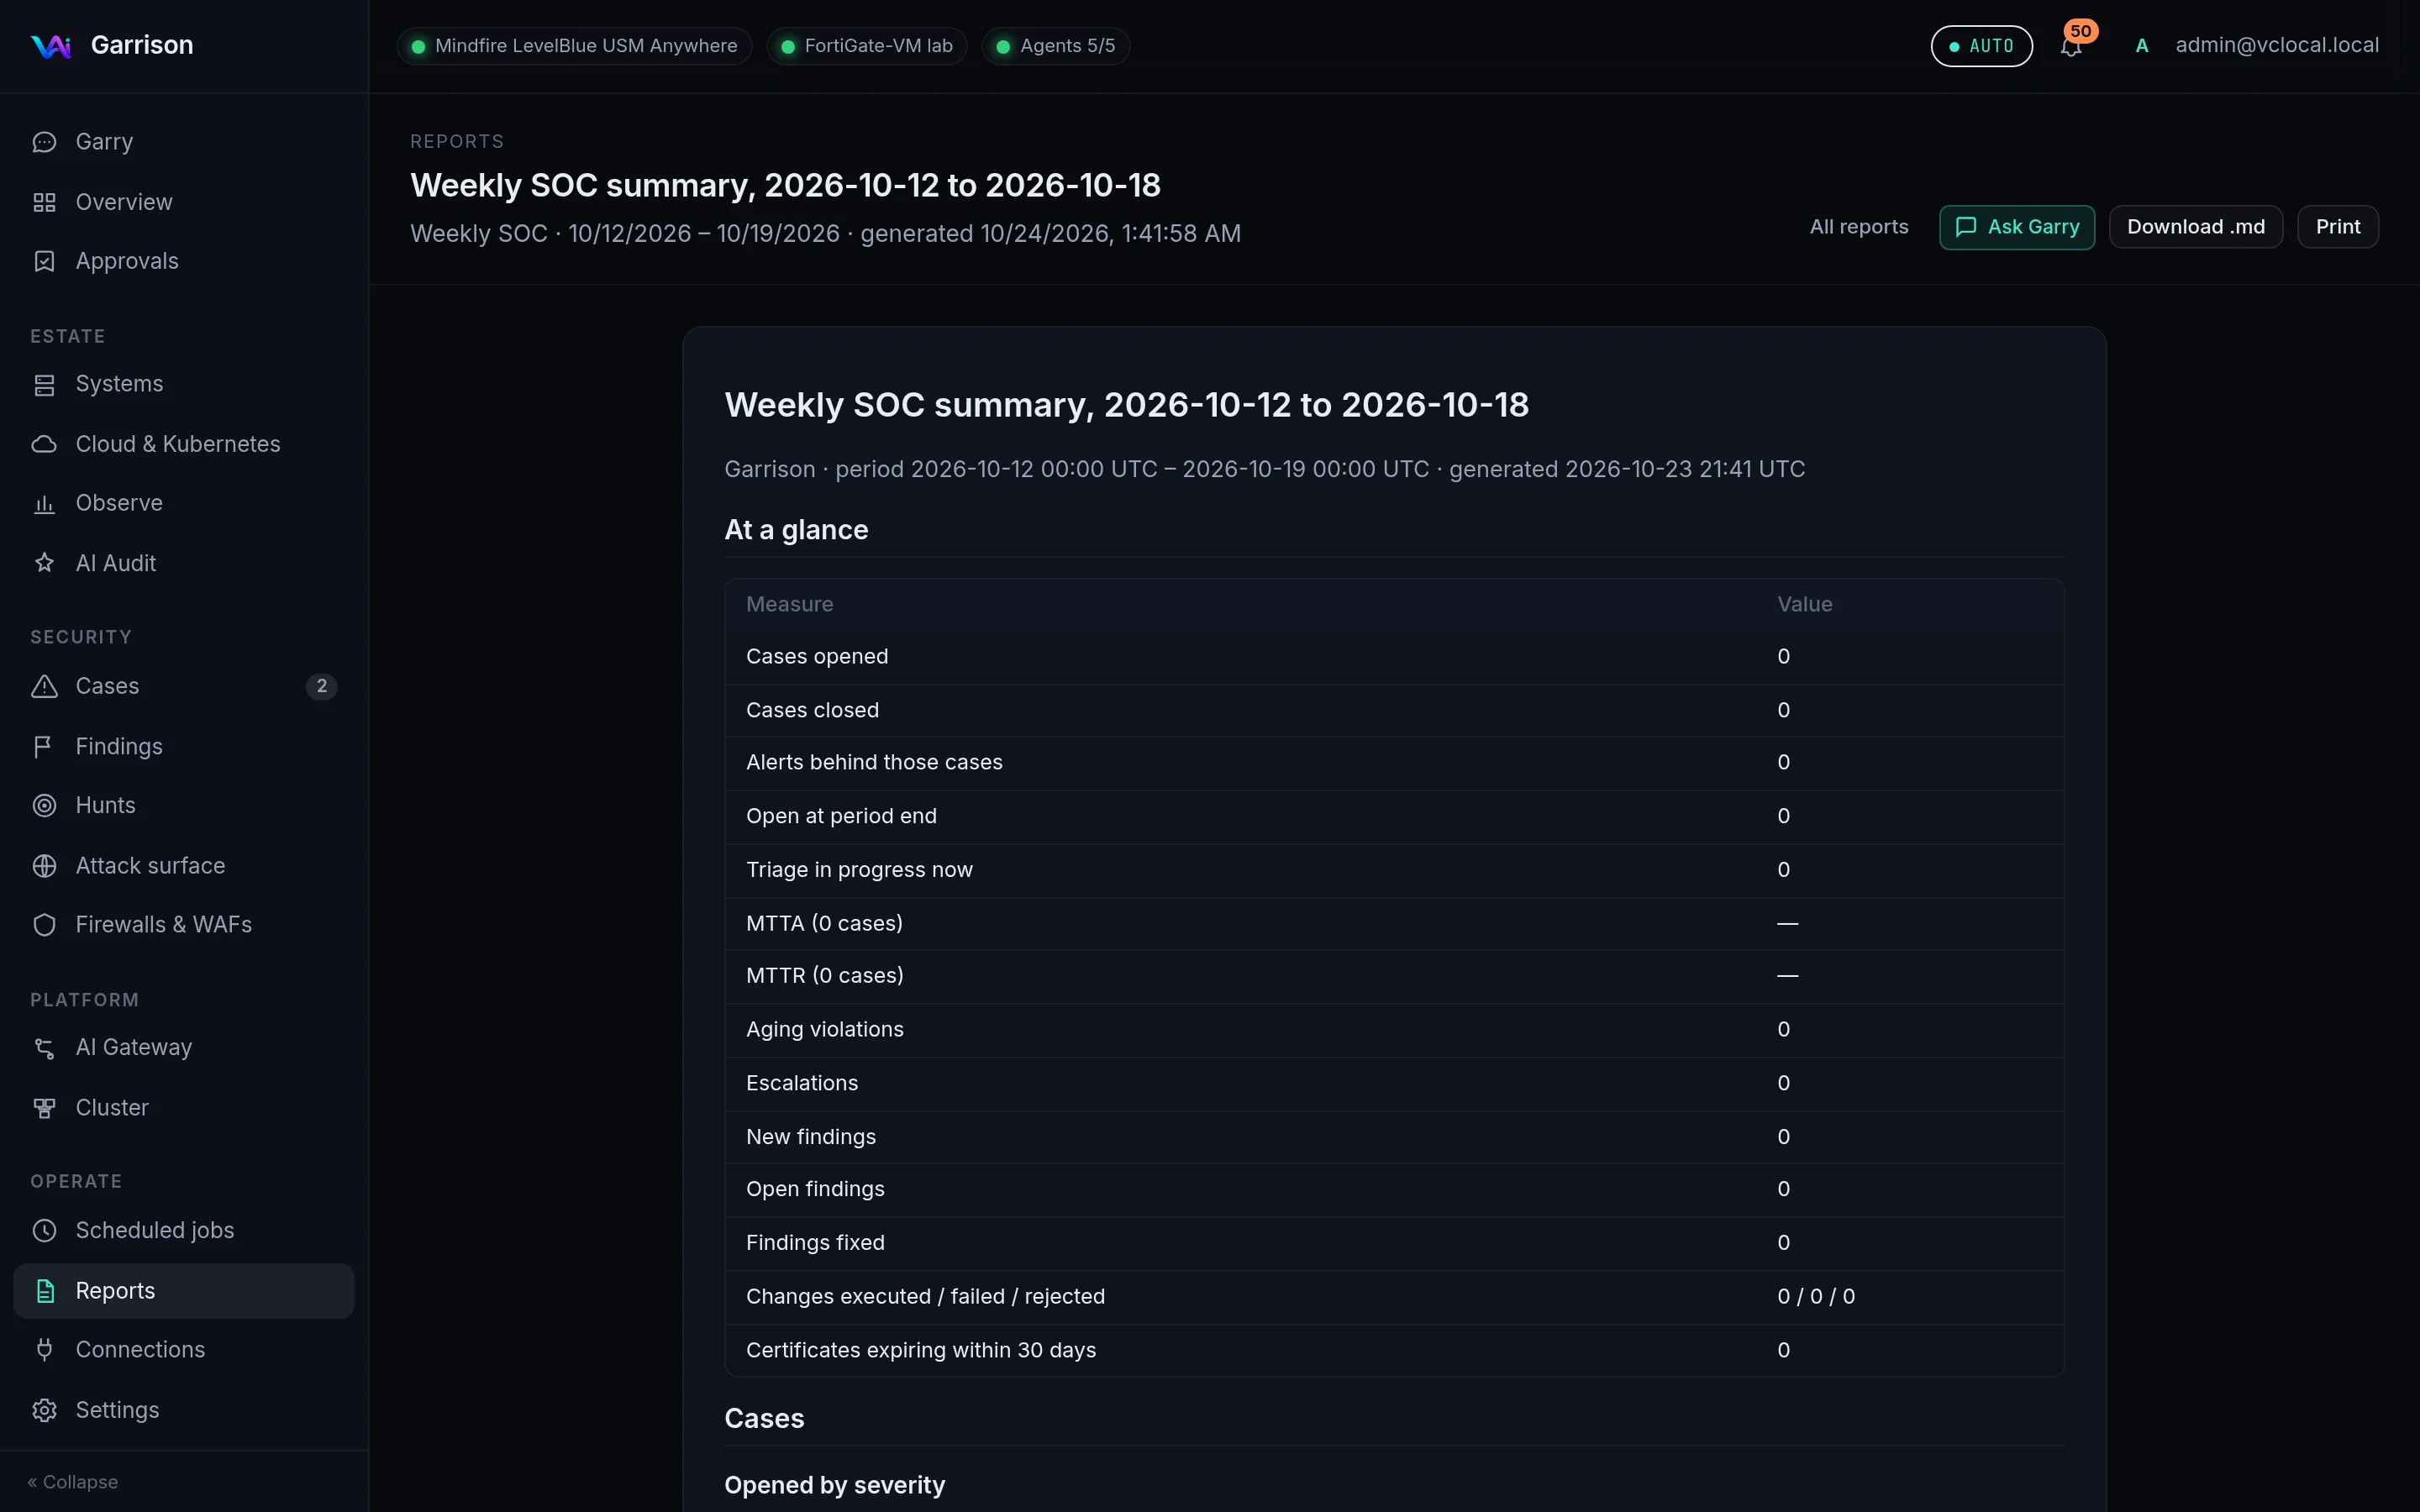
Task: Open the Garry chat icon in sidebar
Action: [x=44, y=142]
